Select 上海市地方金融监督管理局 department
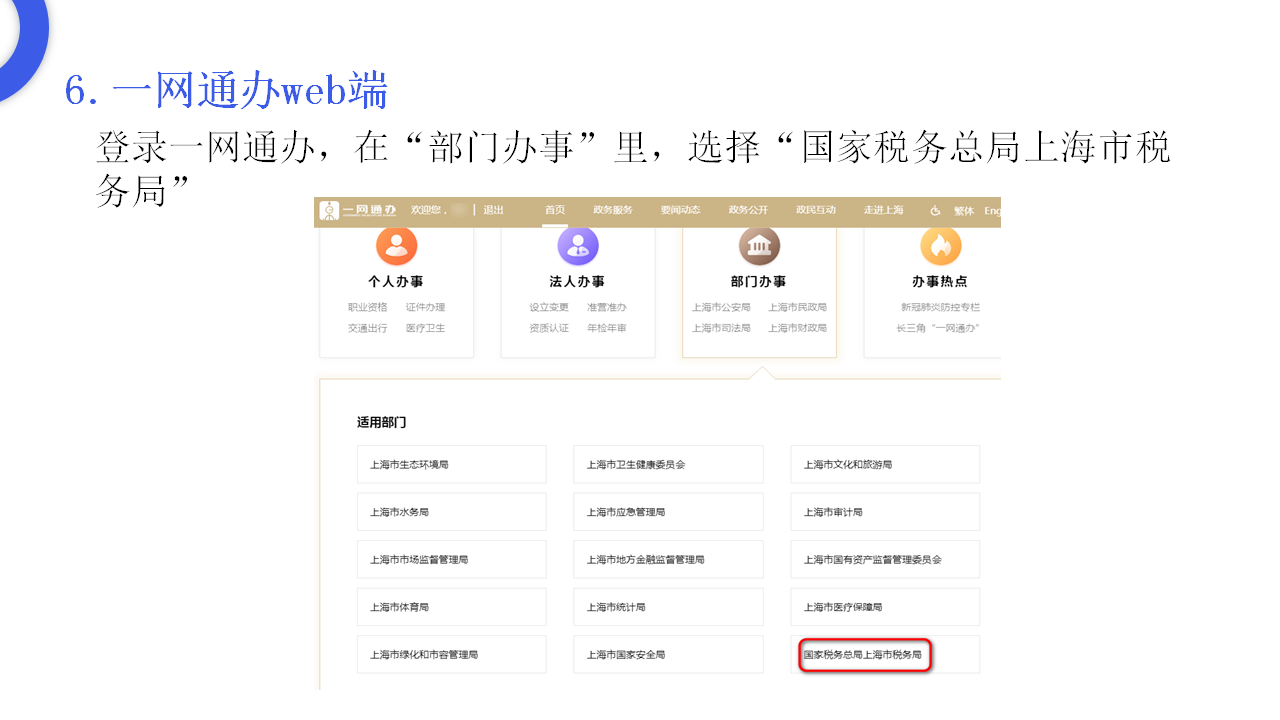The height and width of the screenshot is (720, 1280). (668, 560)
